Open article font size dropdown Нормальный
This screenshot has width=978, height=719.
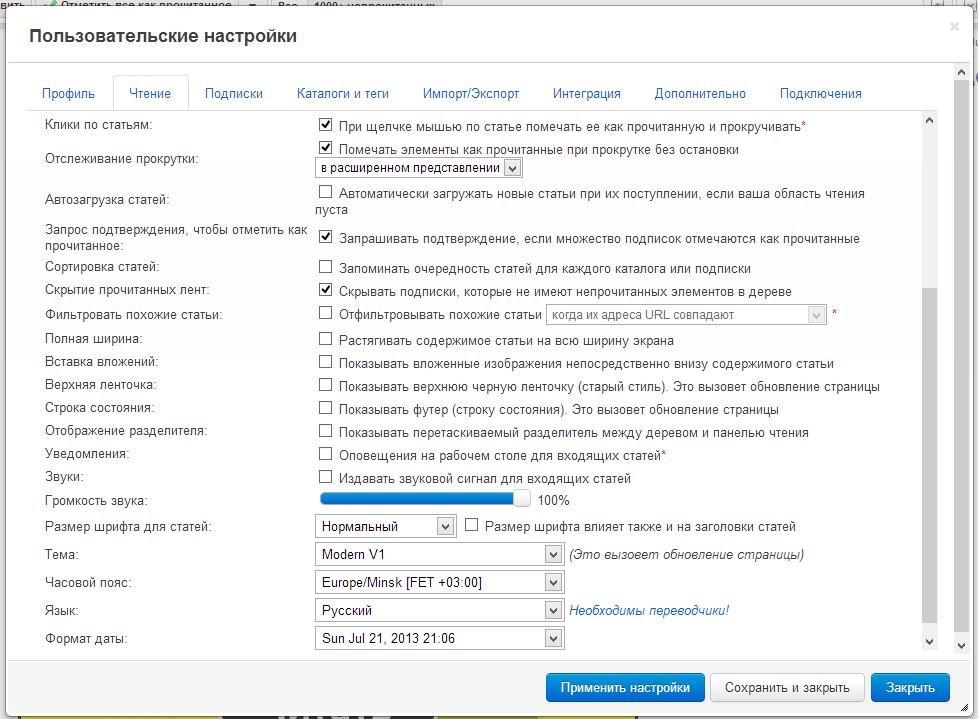click(385, 526)
